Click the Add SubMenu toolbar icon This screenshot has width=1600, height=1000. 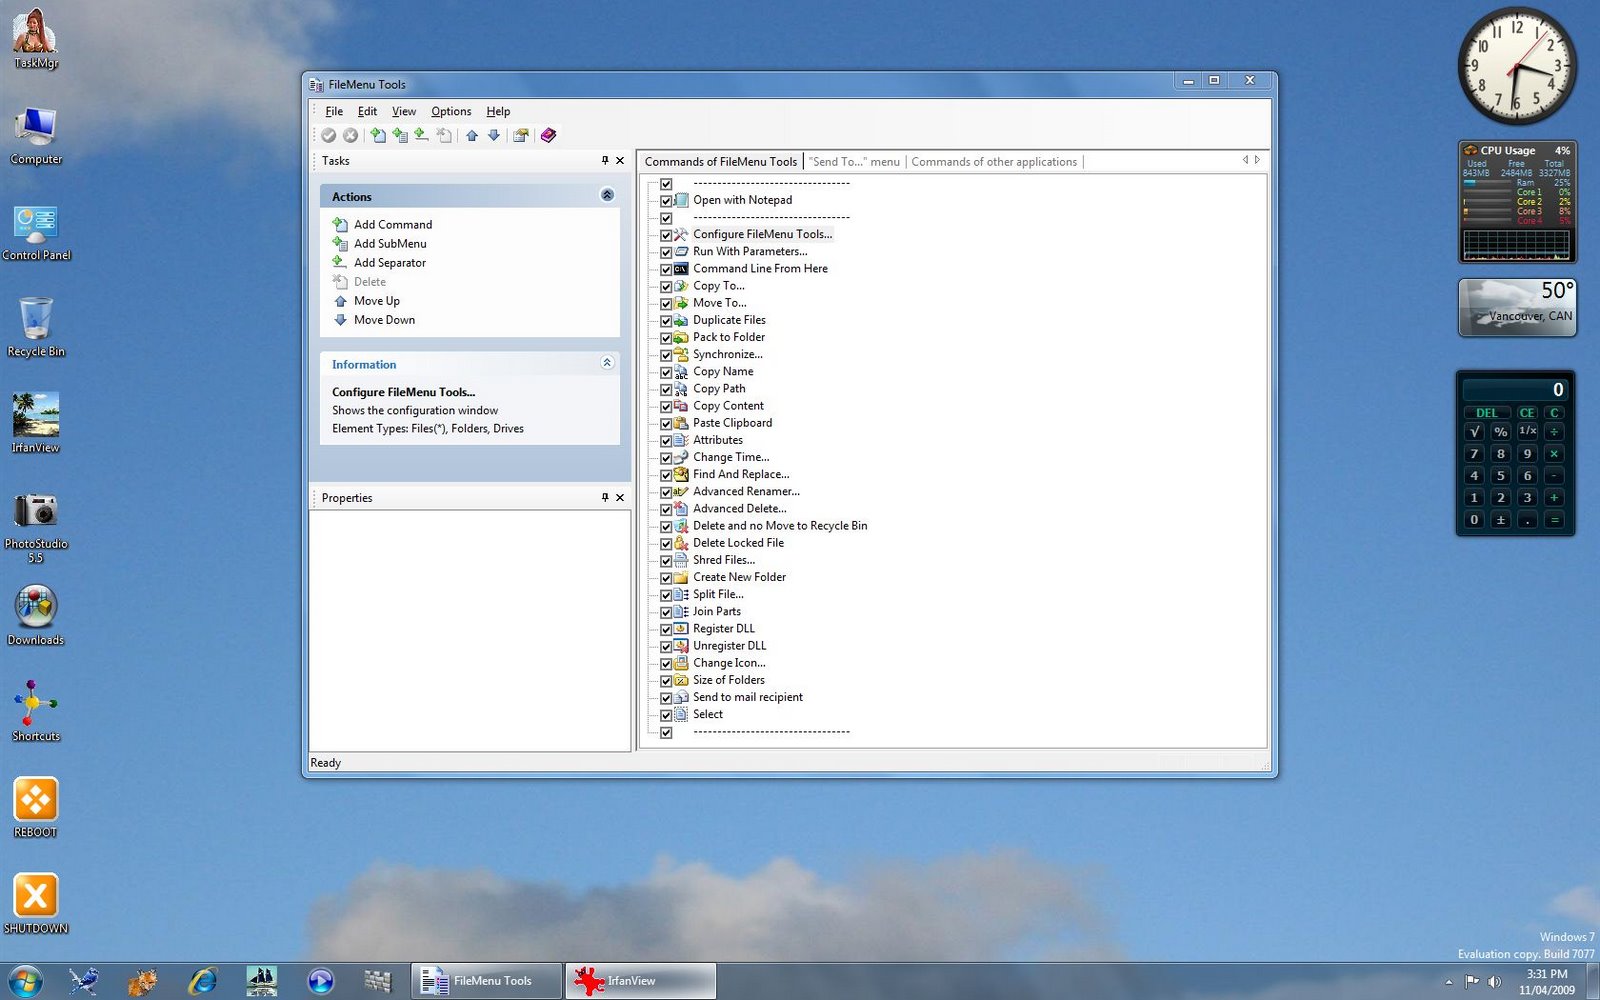pos(400,135)
